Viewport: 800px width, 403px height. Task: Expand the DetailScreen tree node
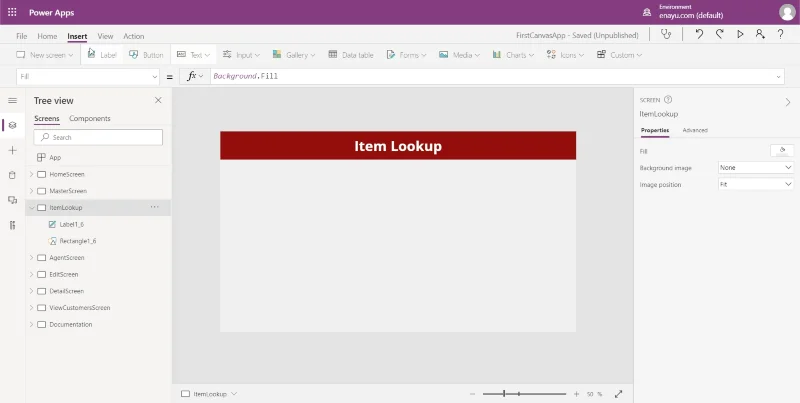click(31, 291)
